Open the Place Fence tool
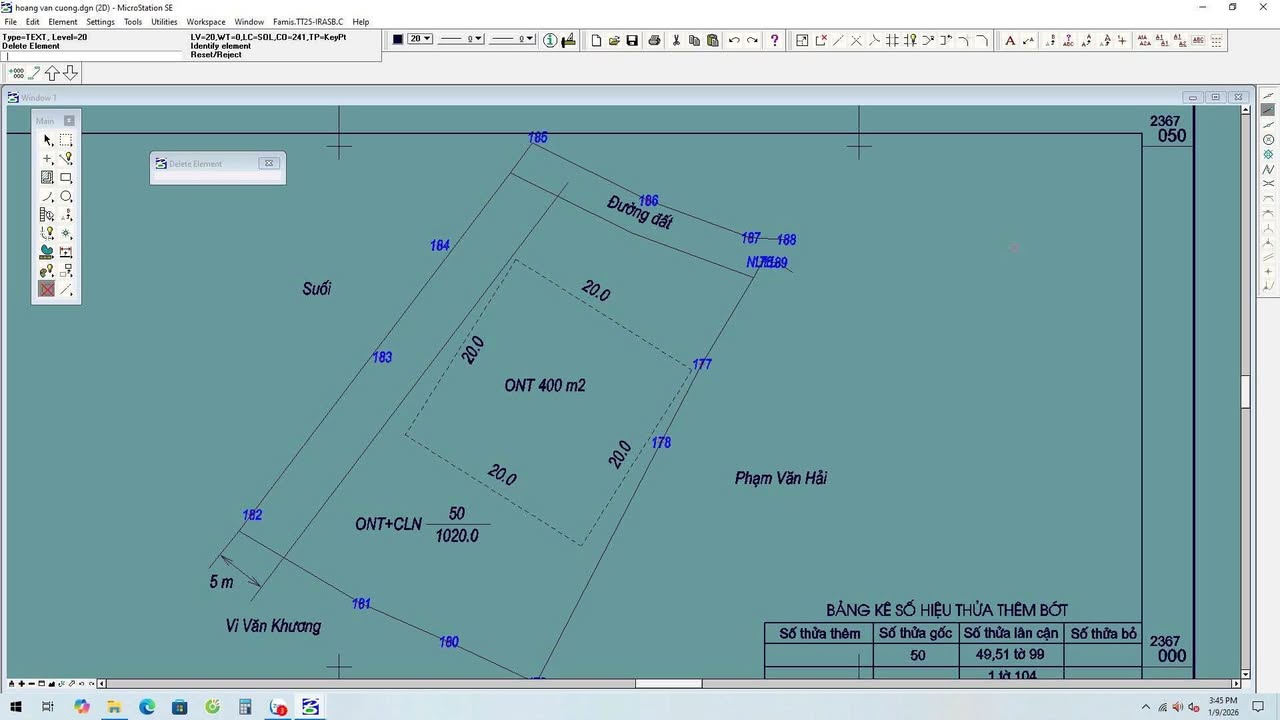1280x720 pixels. tap(66, 140)
